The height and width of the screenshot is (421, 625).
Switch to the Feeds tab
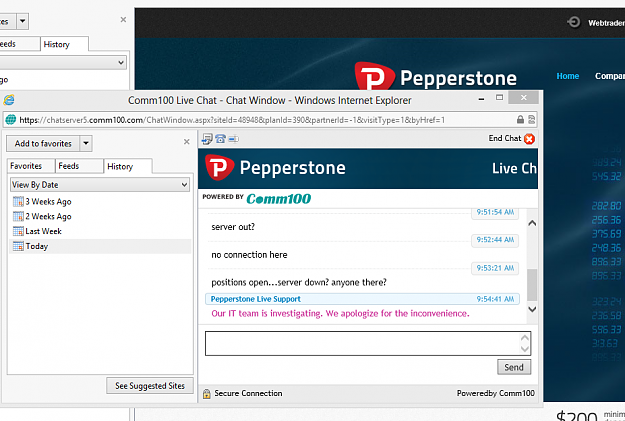(79, 166)
